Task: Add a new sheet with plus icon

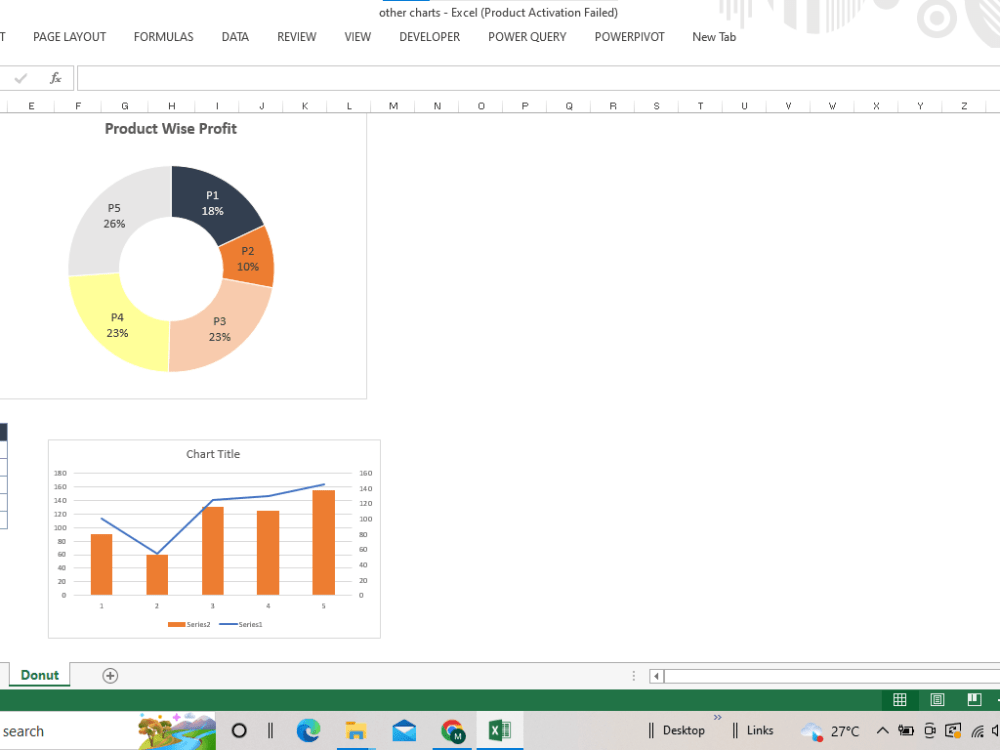Action: [x=110, y=675]
